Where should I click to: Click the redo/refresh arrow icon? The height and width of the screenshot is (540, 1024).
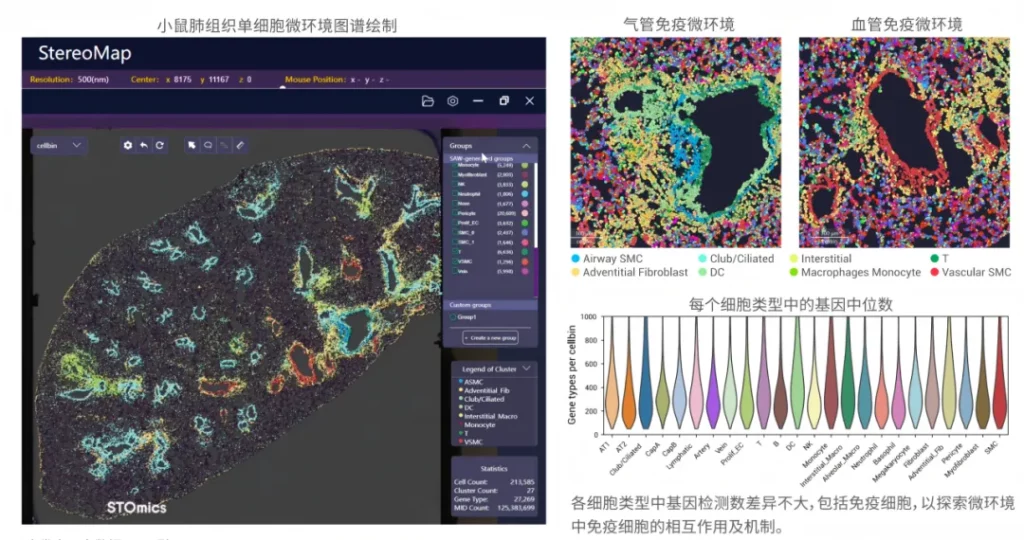click(x=159, y=145)
